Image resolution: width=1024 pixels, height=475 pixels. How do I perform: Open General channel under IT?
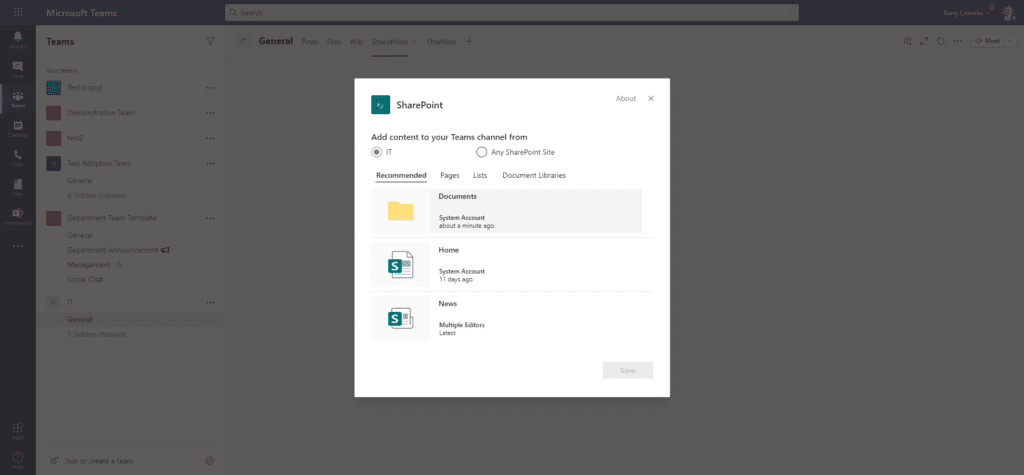point(80,320)
